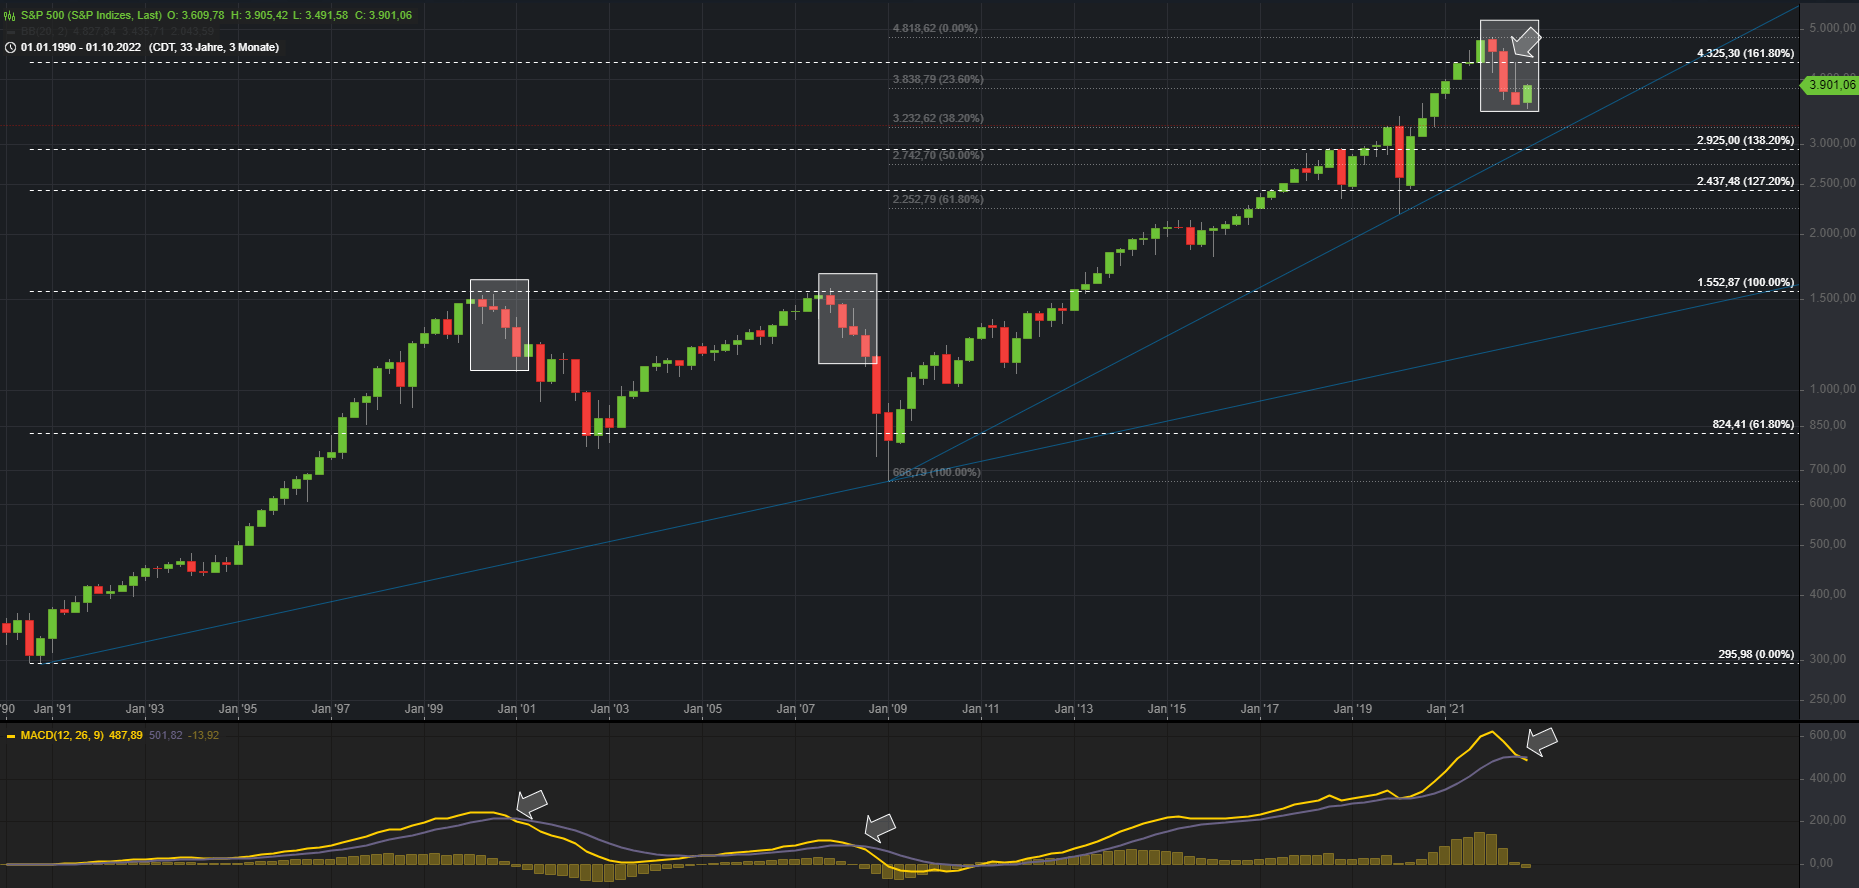Click the 0,00 label on the MACD axis
1859x888 pixels.
point(1821,864)
